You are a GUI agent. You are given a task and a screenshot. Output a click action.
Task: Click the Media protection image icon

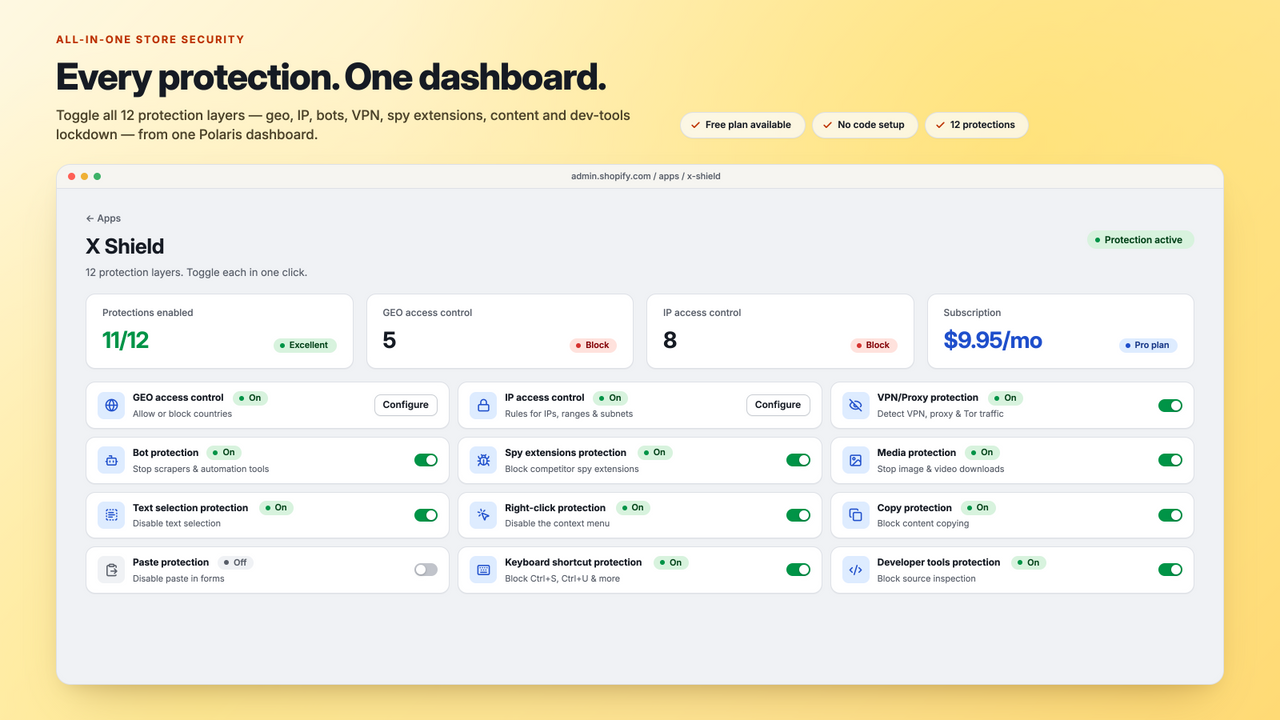coord(855,460)
